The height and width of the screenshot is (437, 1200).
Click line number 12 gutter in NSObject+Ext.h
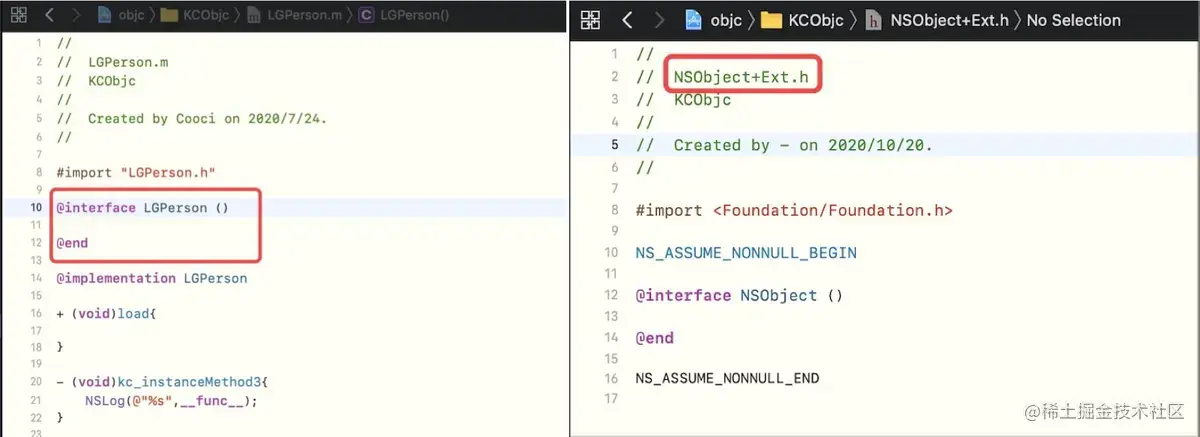612,296
